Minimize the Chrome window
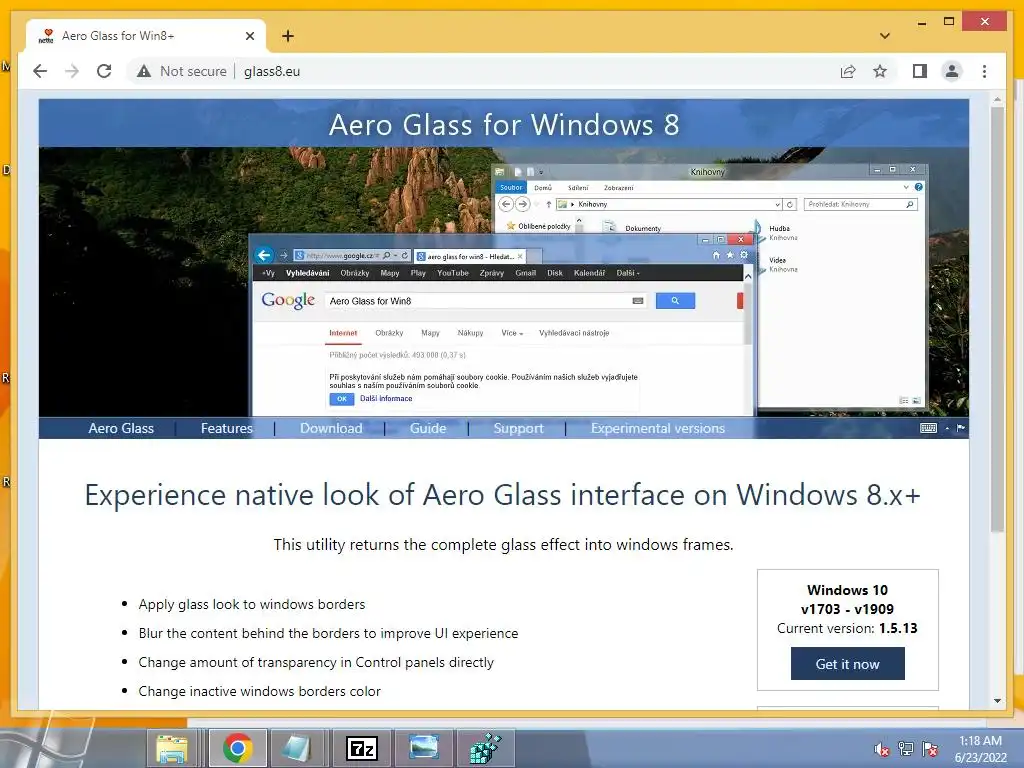 921,23
